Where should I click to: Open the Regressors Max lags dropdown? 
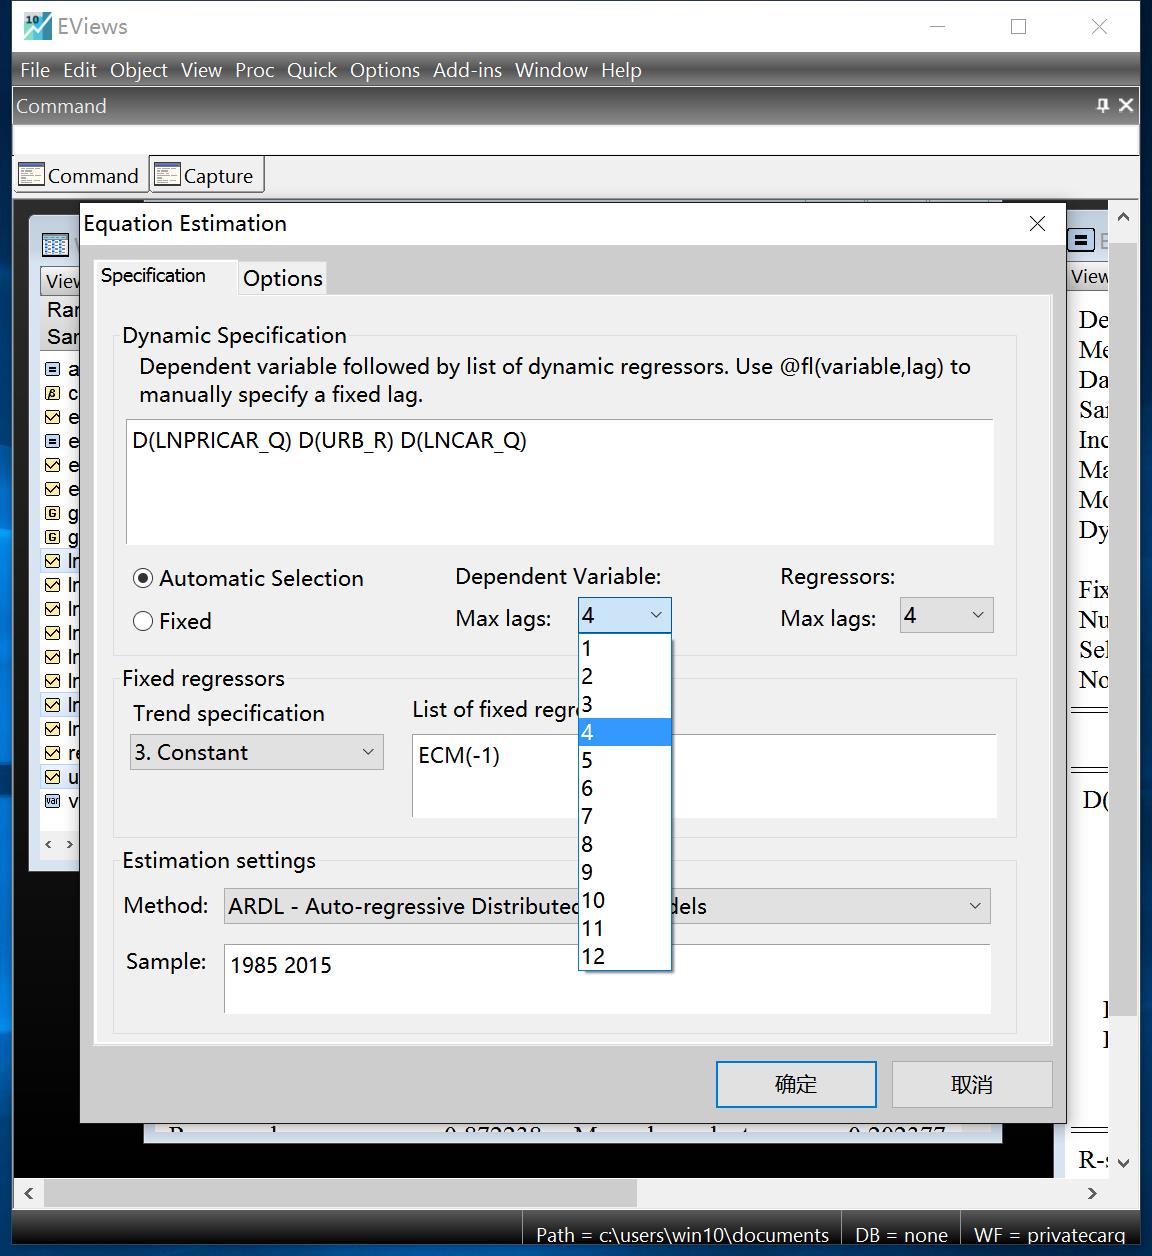pos(977,615)
